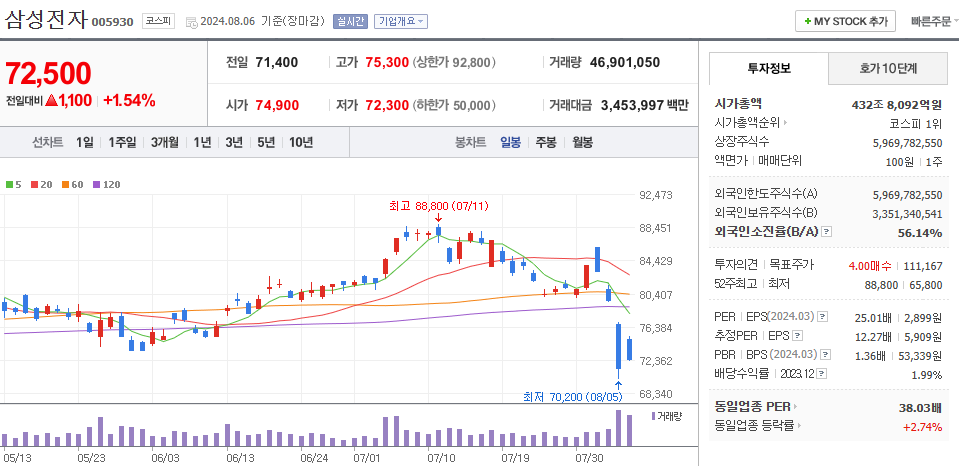
Task: Click the 투자의견 link
Action: click(x=735, y=265)
